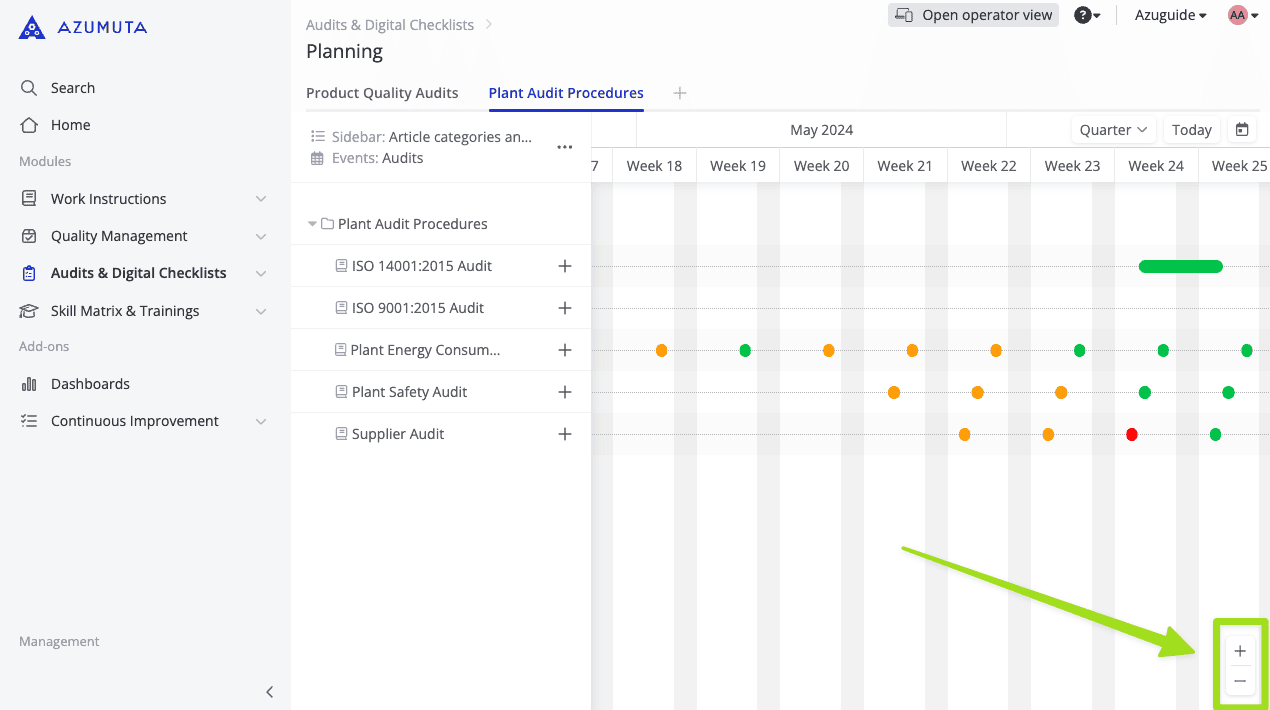Click the Today button
The height and width of the screenshot is (710, 1270).
click(x=1191, y=130)
